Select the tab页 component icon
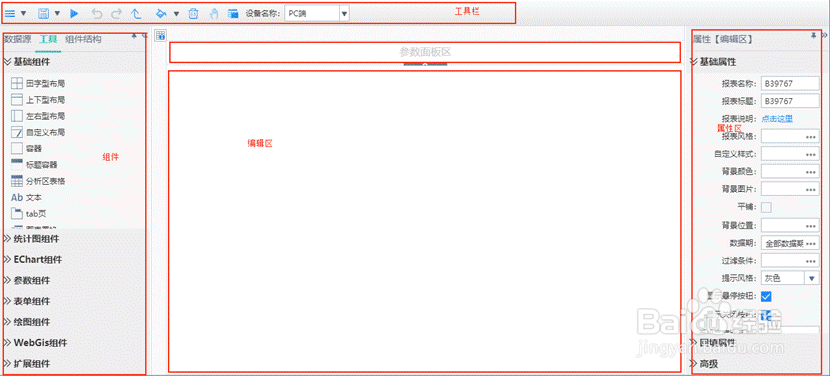 17,213
